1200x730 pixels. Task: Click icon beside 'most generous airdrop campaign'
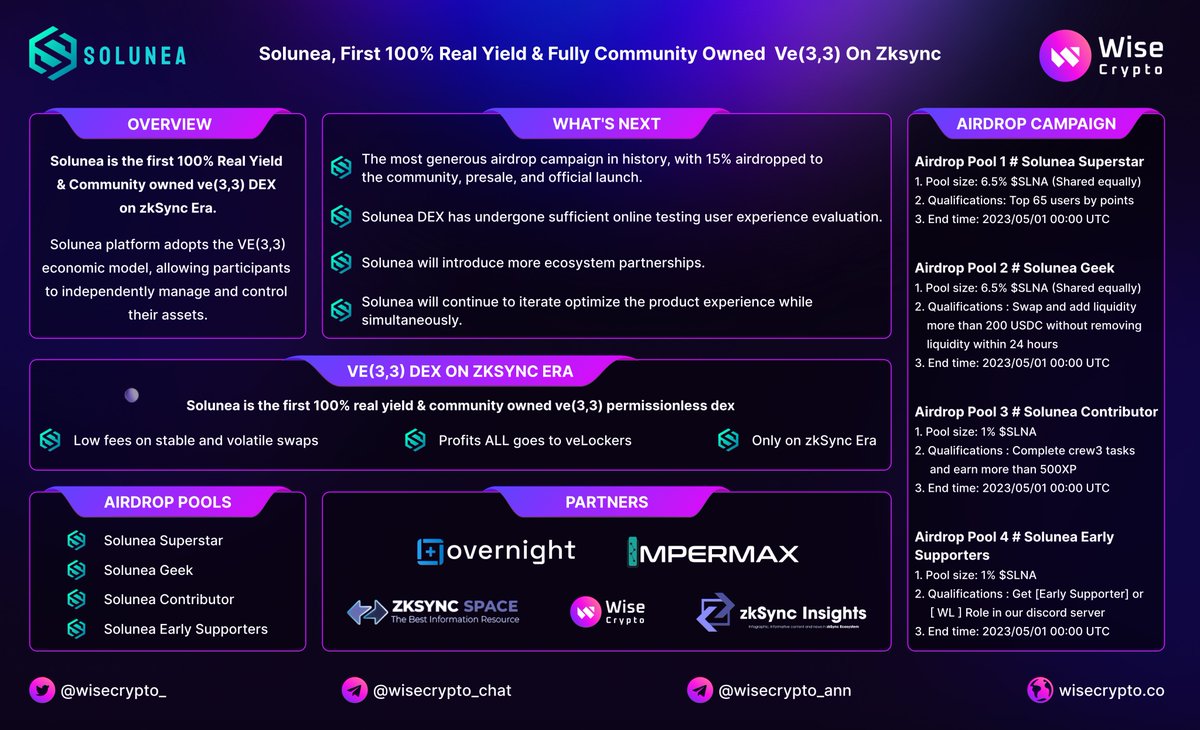click(x=341, y=168)
